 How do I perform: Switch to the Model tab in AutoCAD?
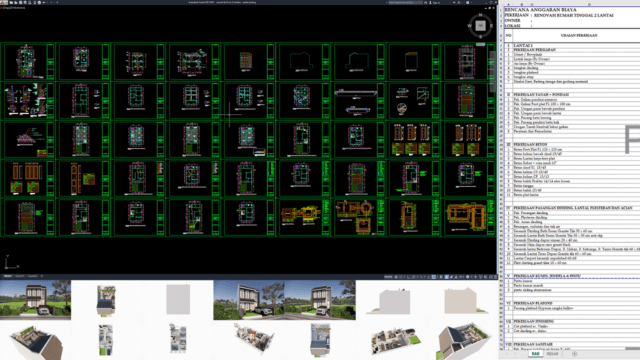8,276
